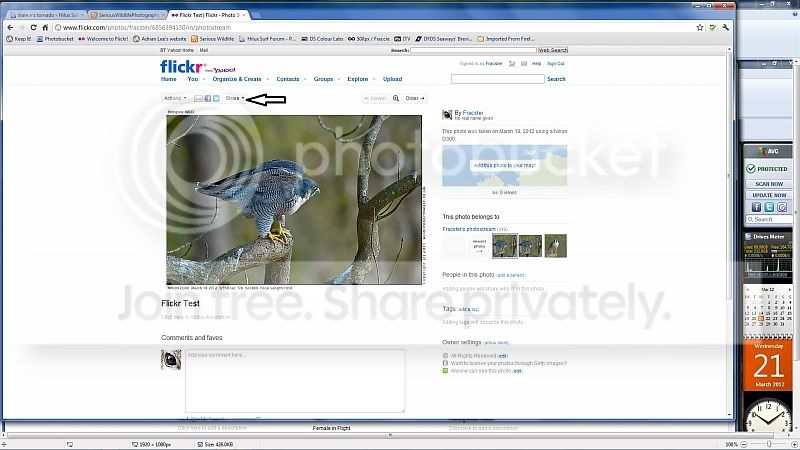Switch to the train v's tornado browser tab
The width and height of the screenshot is (800, 450).
pyautogui.click(x=45, y=15)
